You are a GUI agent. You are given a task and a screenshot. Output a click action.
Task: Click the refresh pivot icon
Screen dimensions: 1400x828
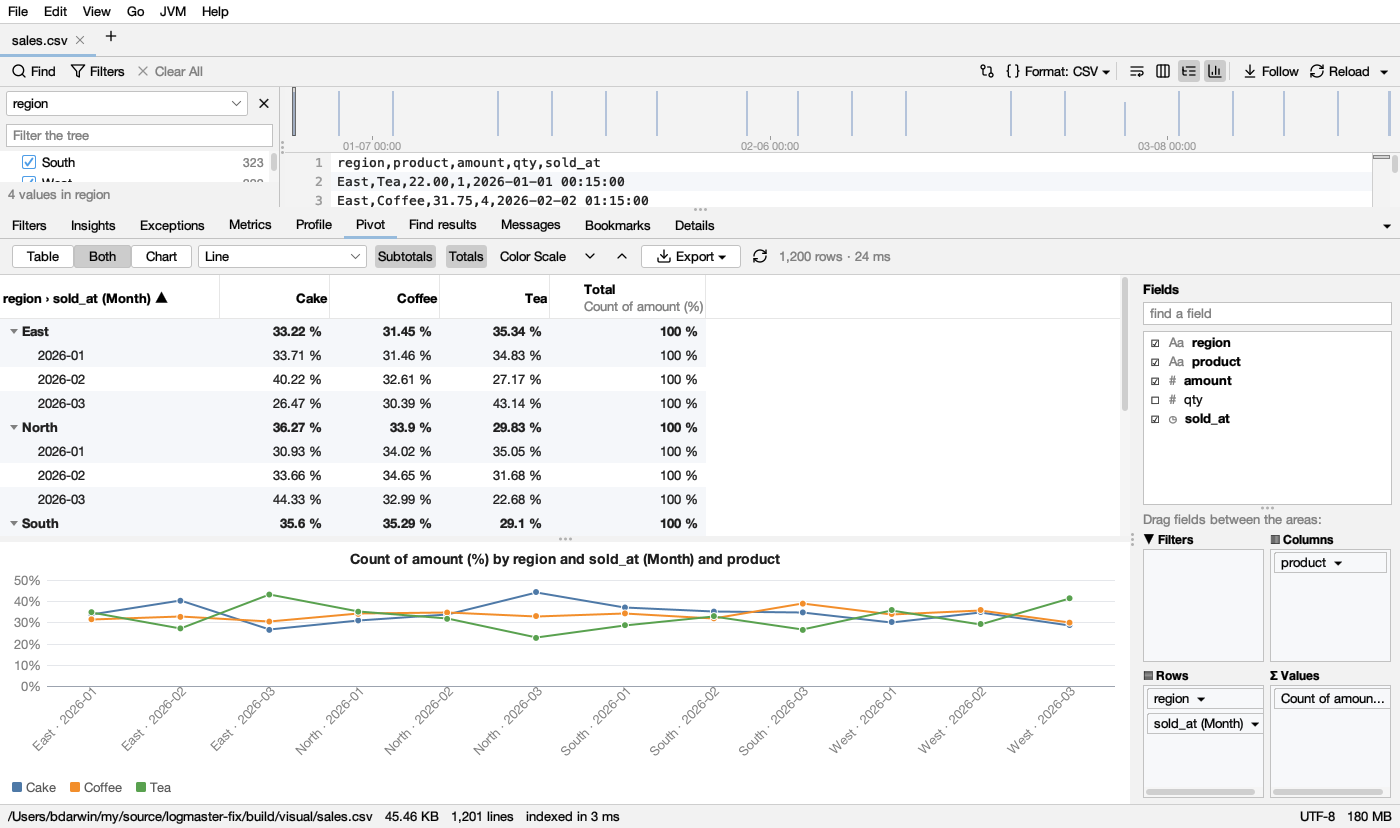pyautogui.click(x=760, y=256)
